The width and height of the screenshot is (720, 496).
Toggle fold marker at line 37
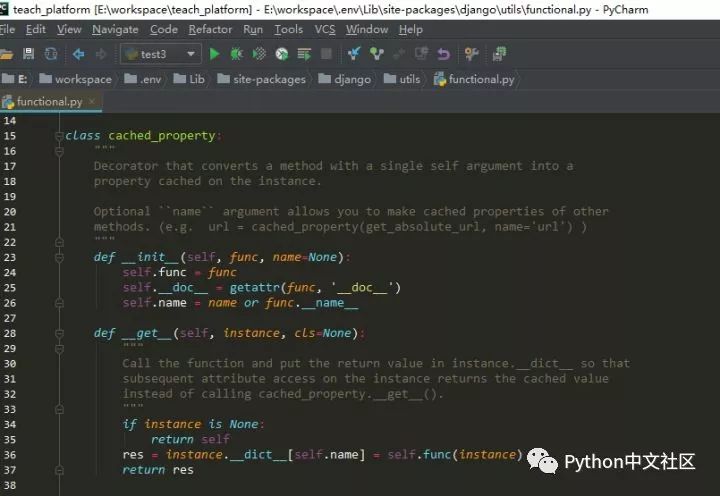pyautogui.click(x=59, y=470)
